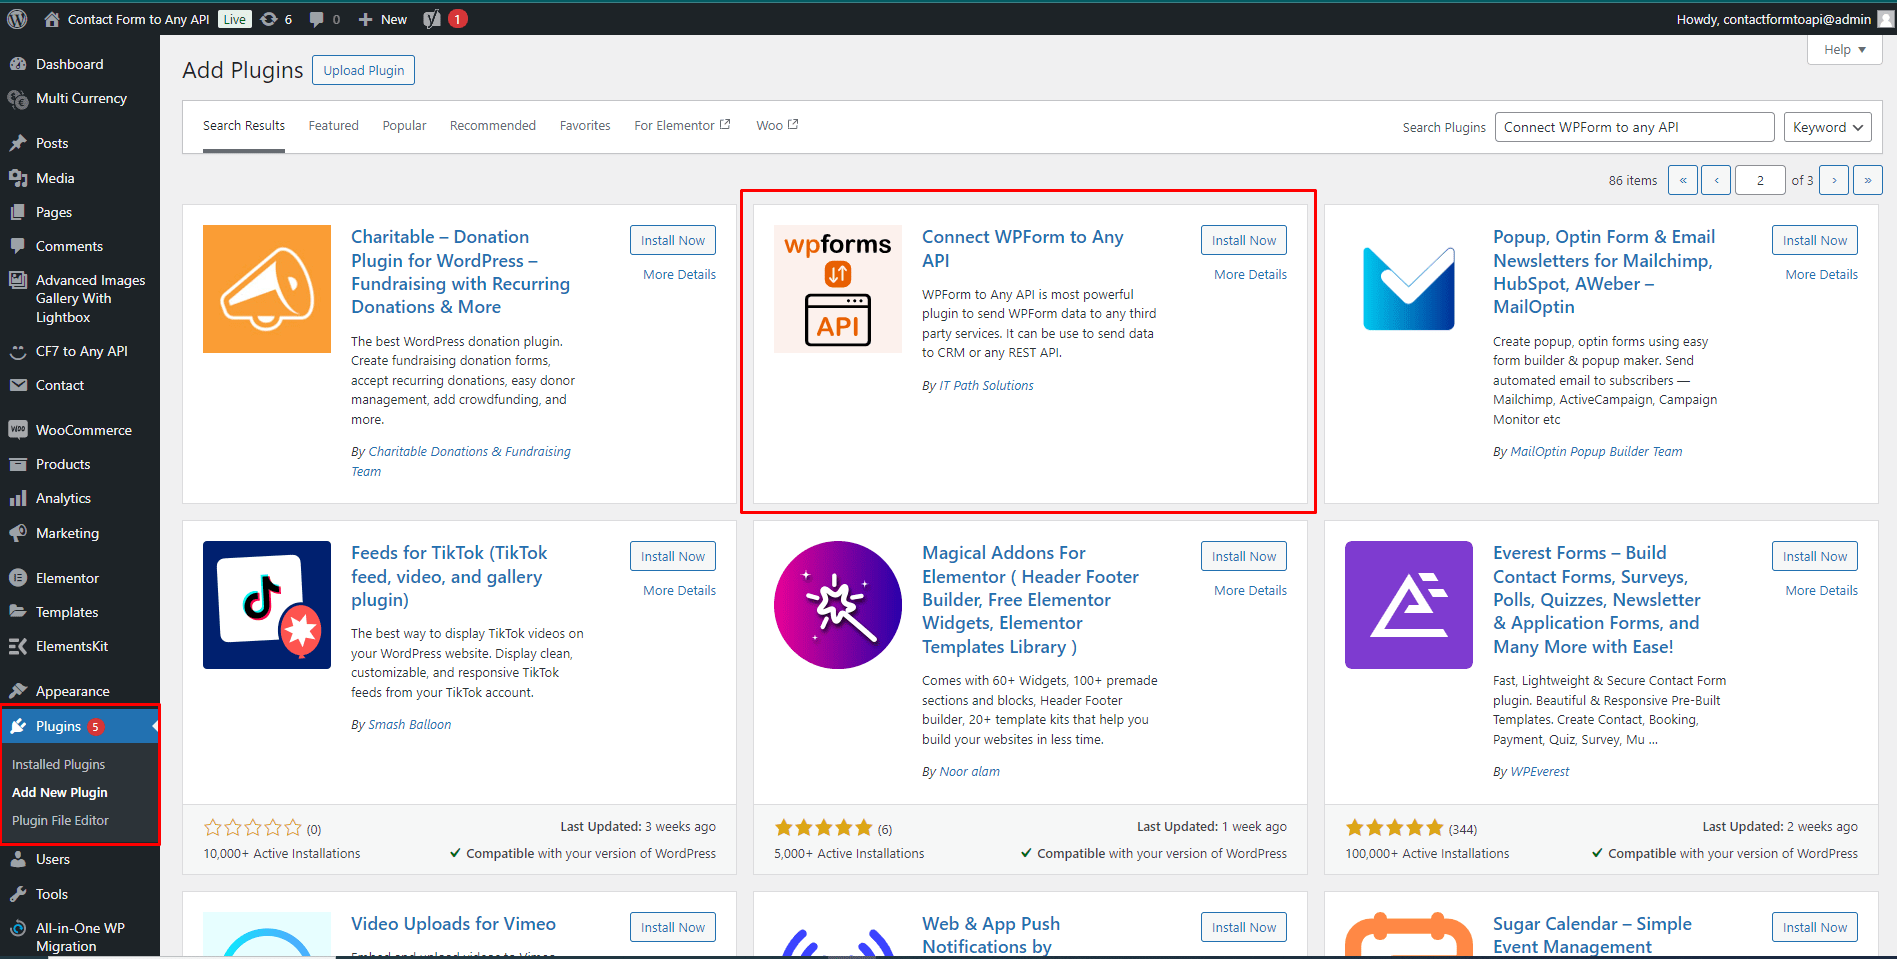Open Connect WPForm to Any API title

1022,248
